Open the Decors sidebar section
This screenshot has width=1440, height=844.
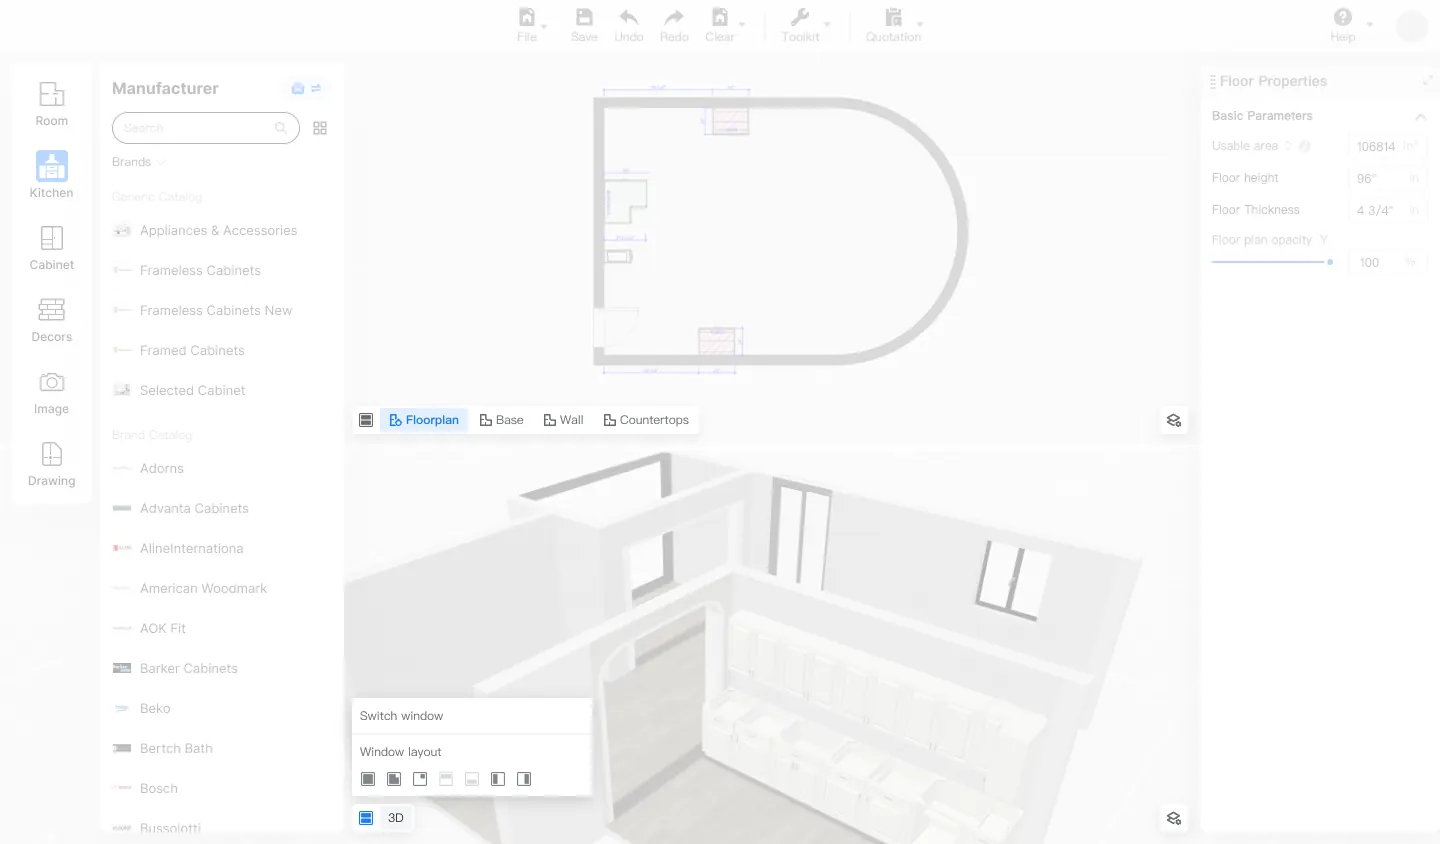(x=52, y=320)
